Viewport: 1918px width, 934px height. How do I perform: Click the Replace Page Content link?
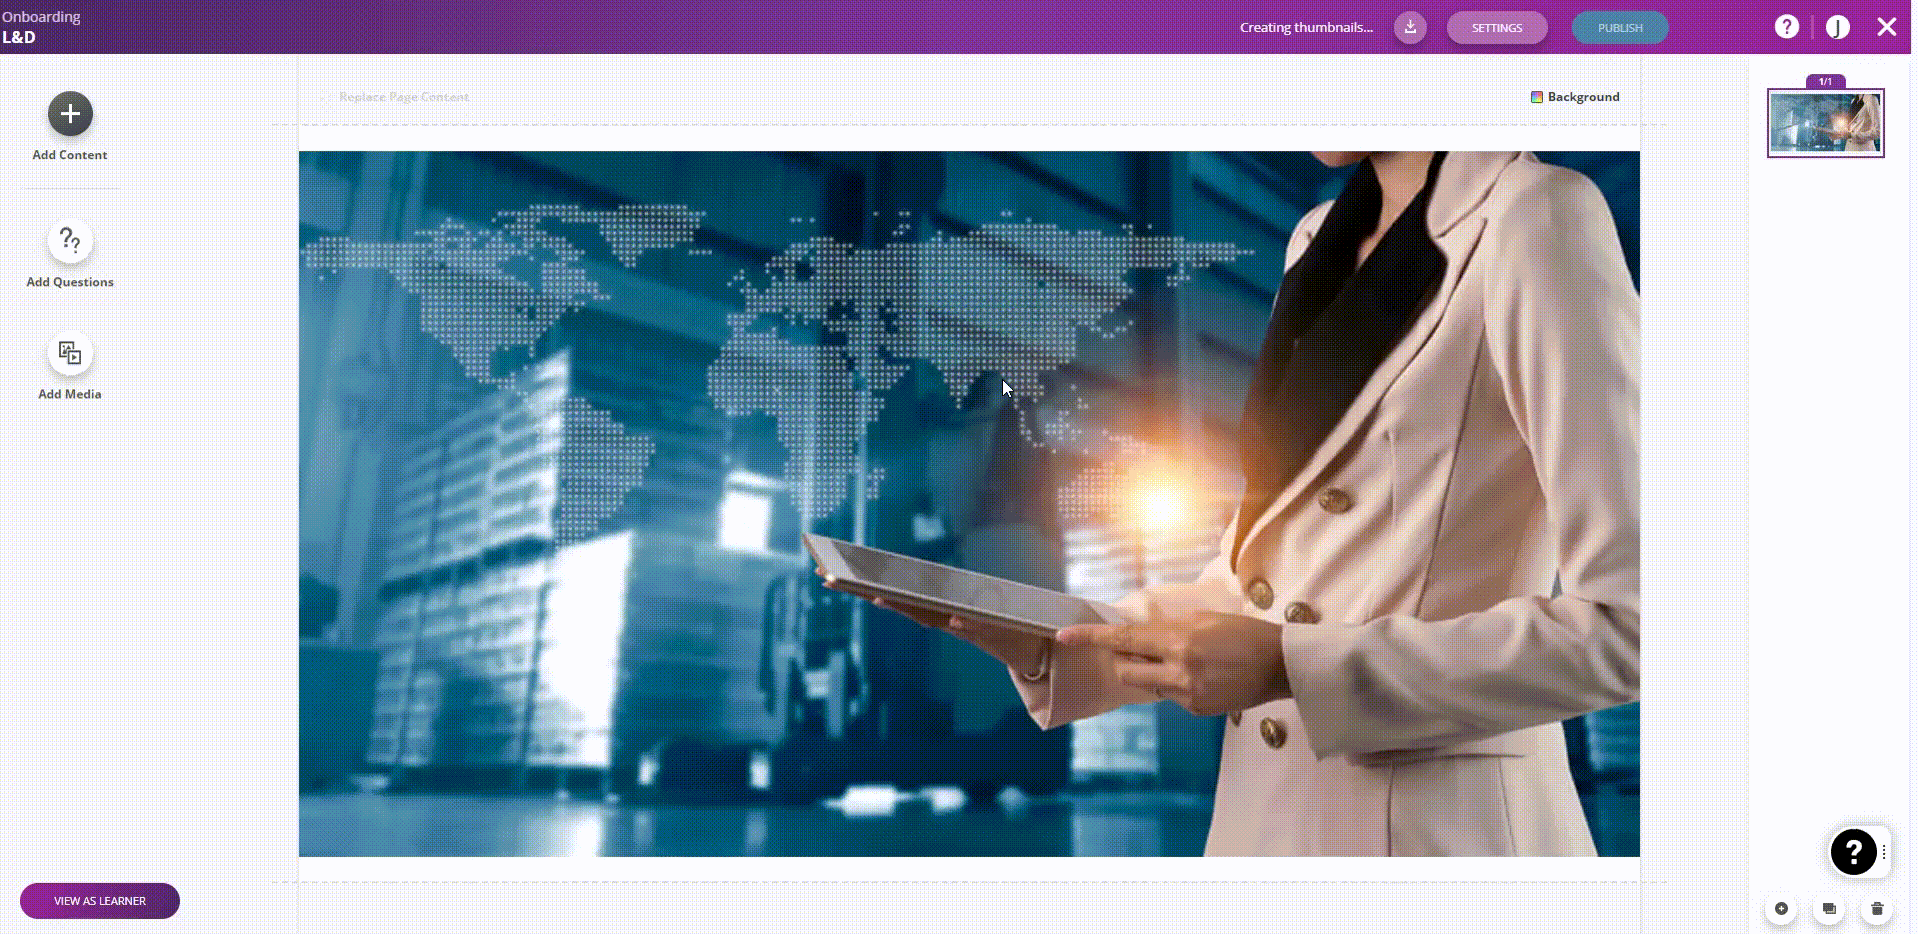pos(403,97)
